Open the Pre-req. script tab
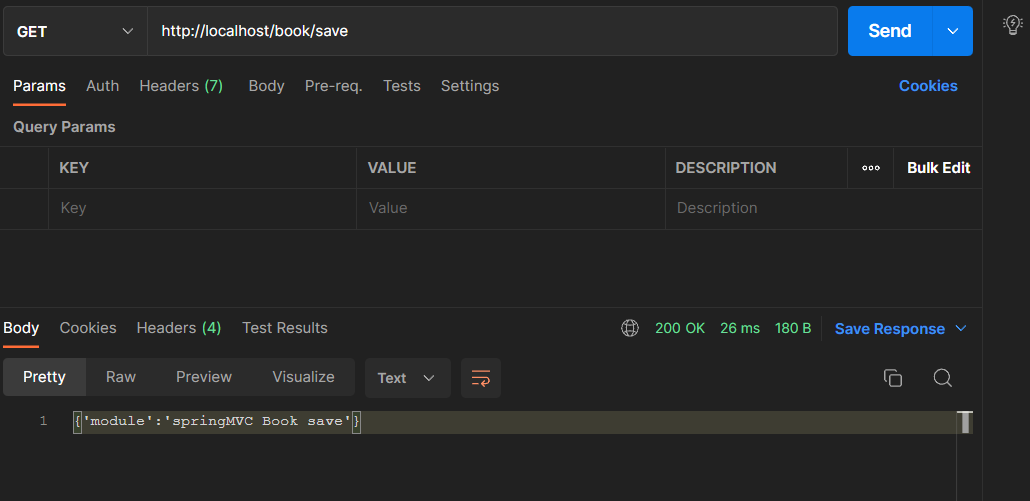The height and width of the screenshot is (501, 1030). coord(334,86)
